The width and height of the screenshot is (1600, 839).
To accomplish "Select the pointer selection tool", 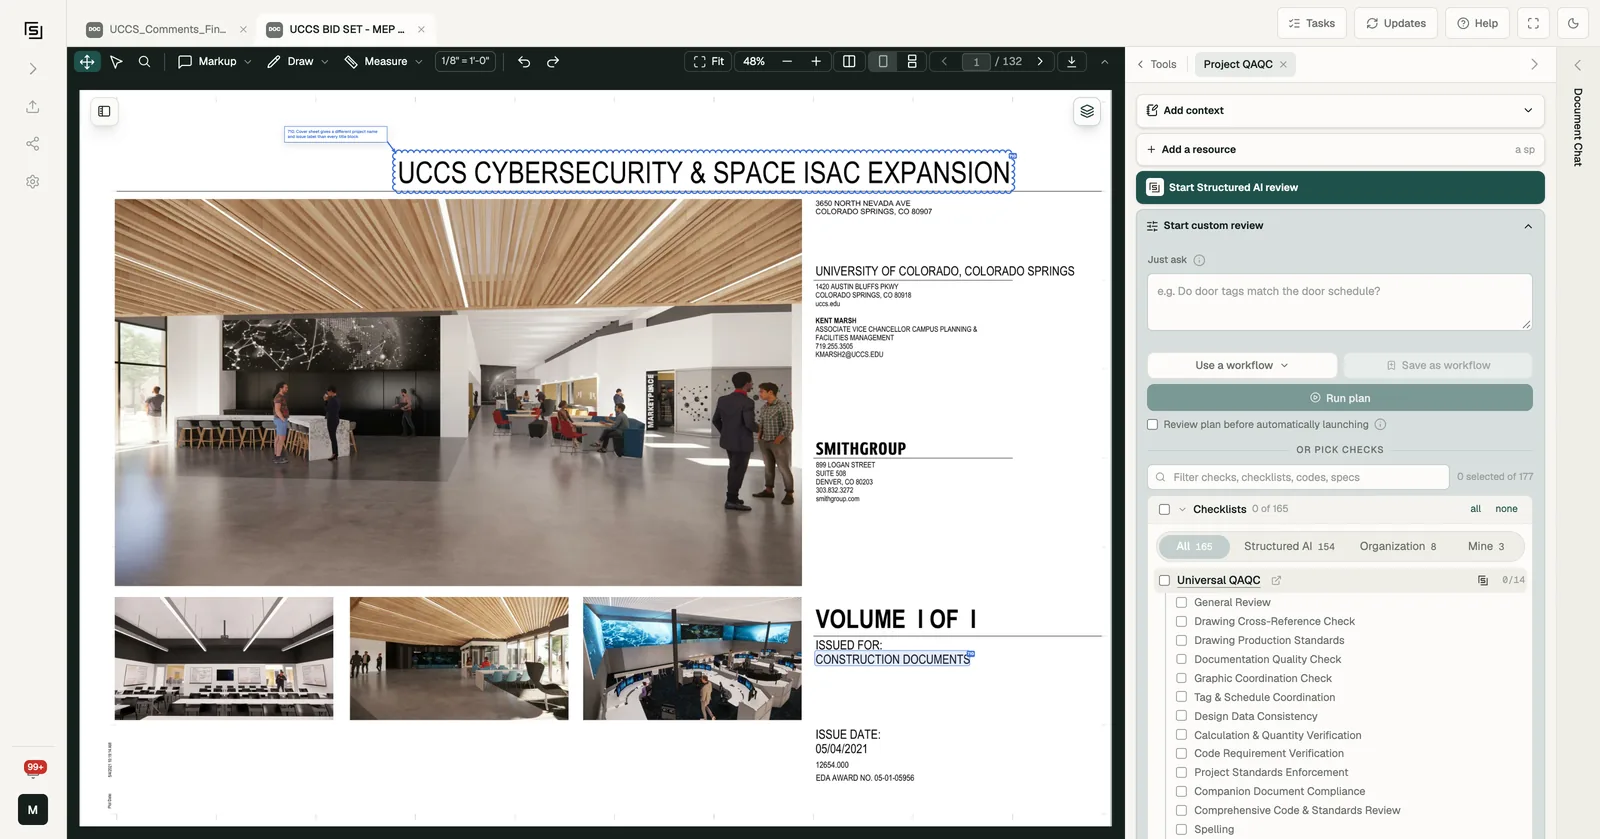I will 116,62.
